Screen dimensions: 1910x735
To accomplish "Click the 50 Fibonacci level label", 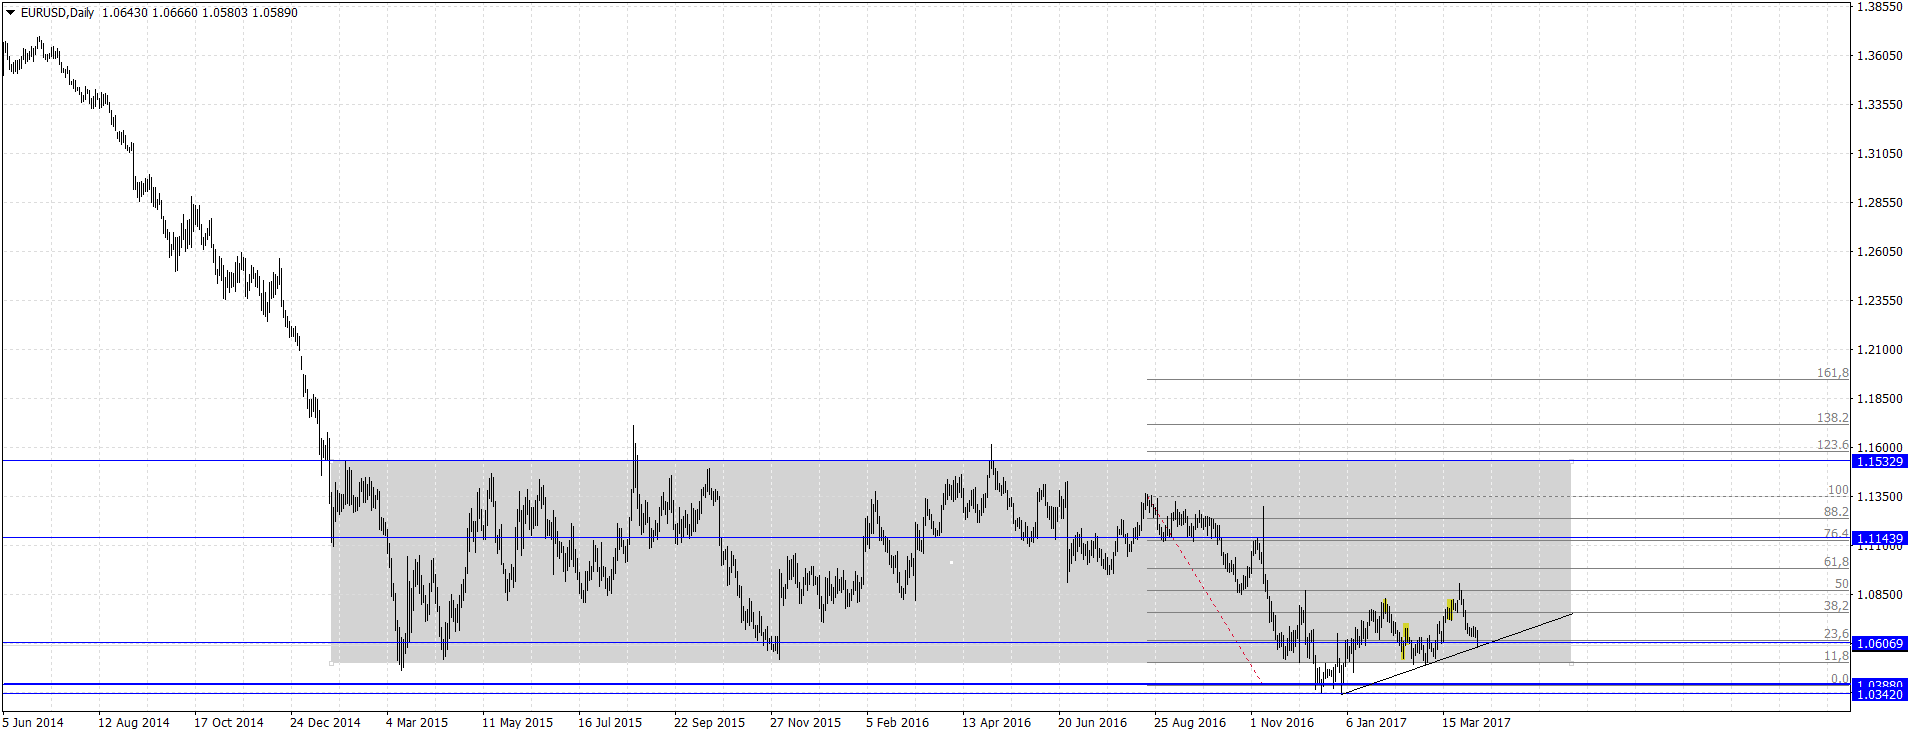I will coord(1841,584).
